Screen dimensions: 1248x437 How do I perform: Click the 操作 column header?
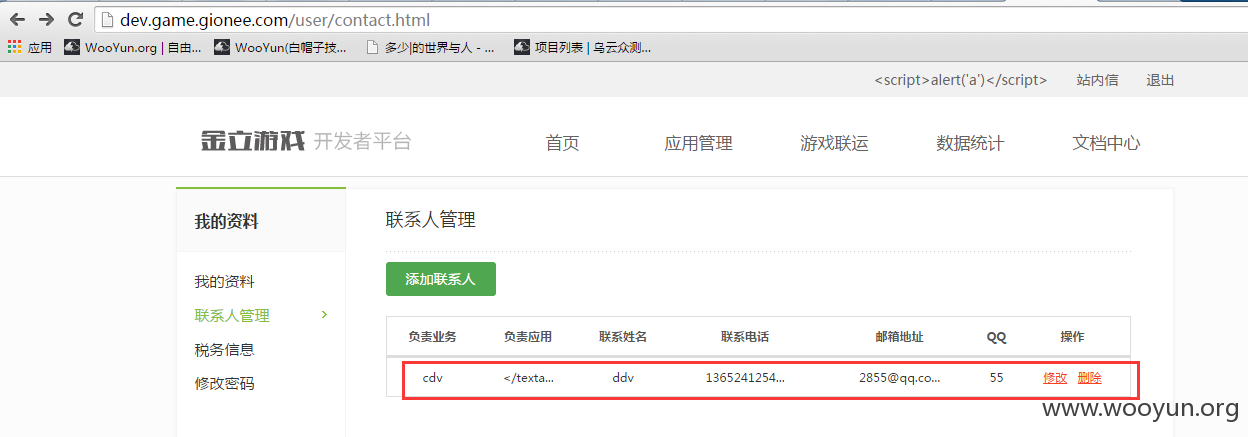pos(1072,337)
